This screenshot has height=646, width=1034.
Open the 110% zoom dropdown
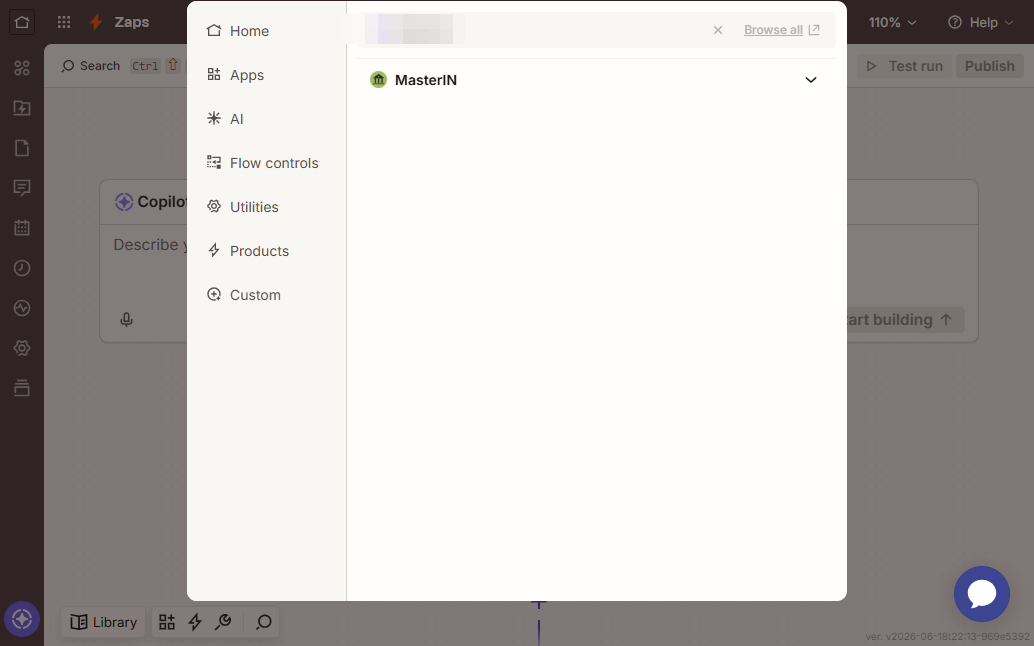point(892,22)
